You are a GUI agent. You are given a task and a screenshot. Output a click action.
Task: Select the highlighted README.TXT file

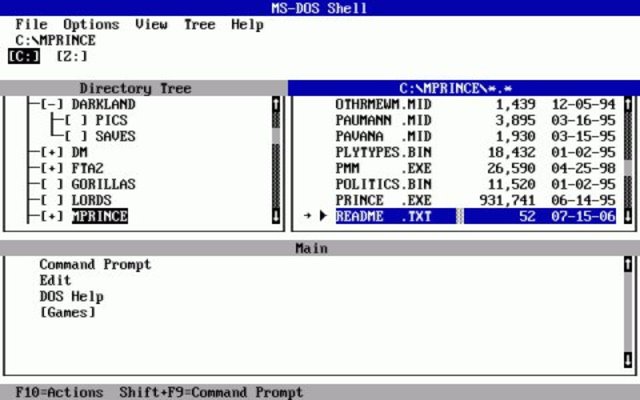click(476, 216)
